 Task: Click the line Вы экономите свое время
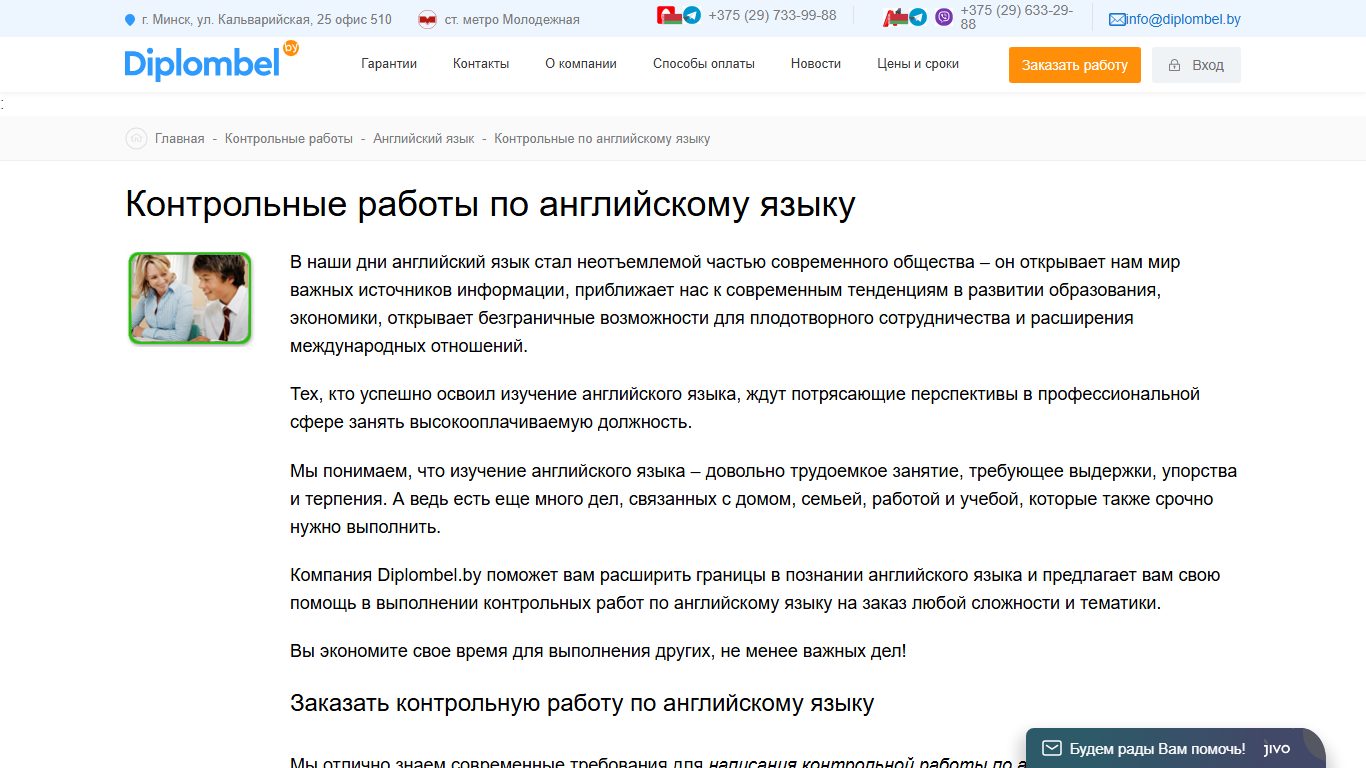598,651
